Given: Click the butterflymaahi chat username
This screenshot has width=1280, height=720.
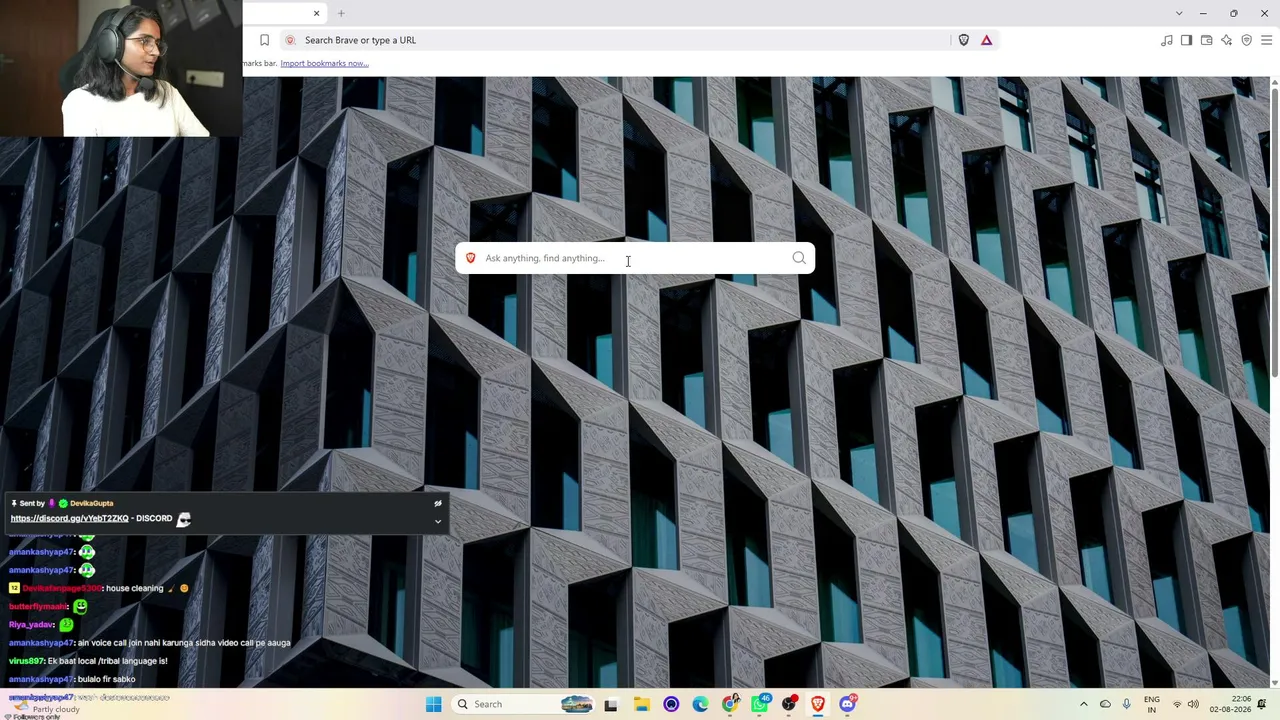Looking at the screenshot, I should click(x=38, y=606).
